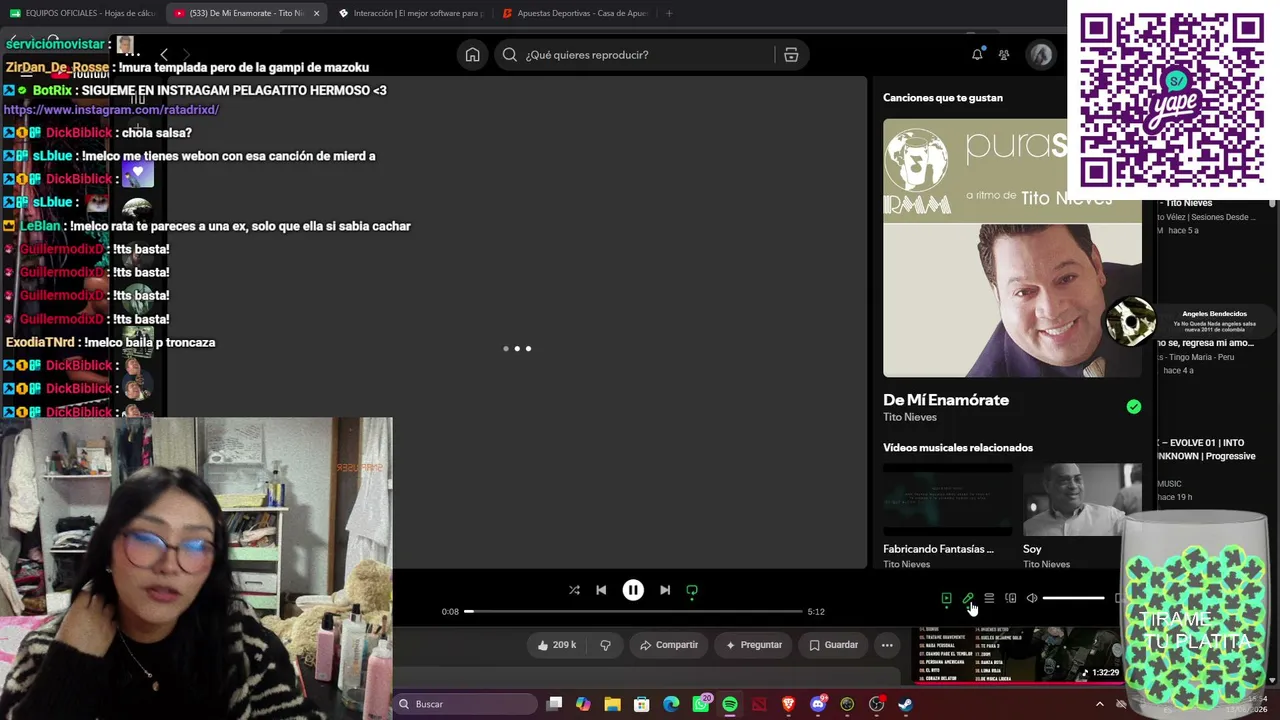
Task: Open the 1:32:29 recommended video thumbnail
Action: pos(1020,655)
